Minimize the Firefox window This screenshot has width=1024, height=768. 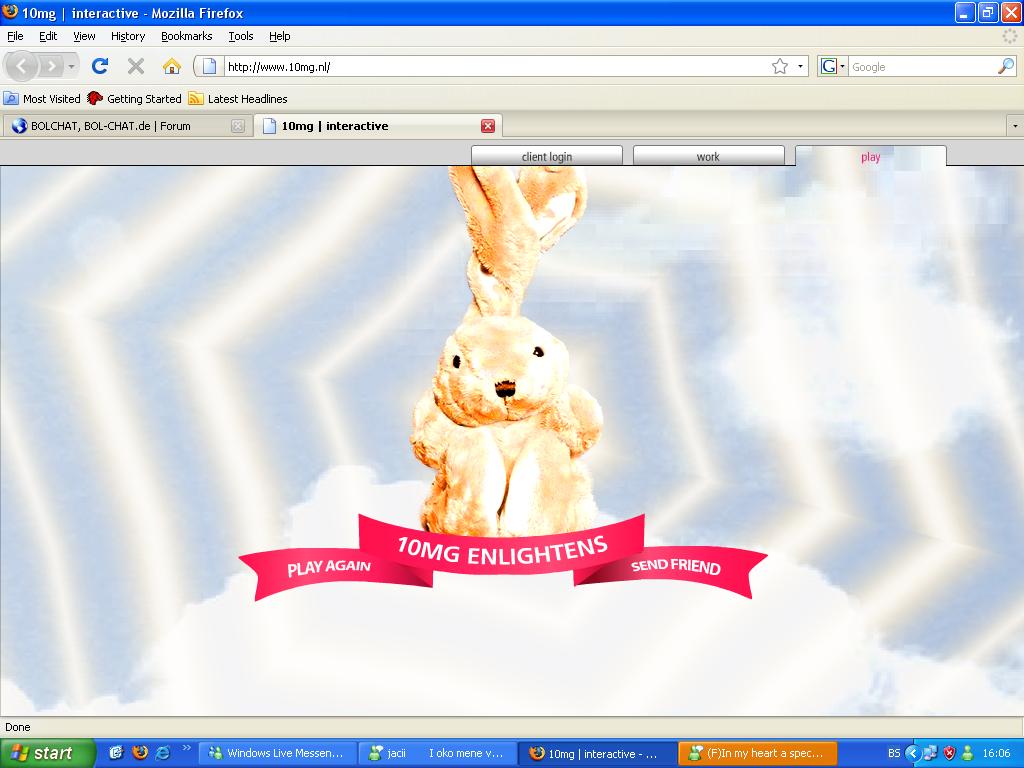pyautogui.click(x=965, y=12)
